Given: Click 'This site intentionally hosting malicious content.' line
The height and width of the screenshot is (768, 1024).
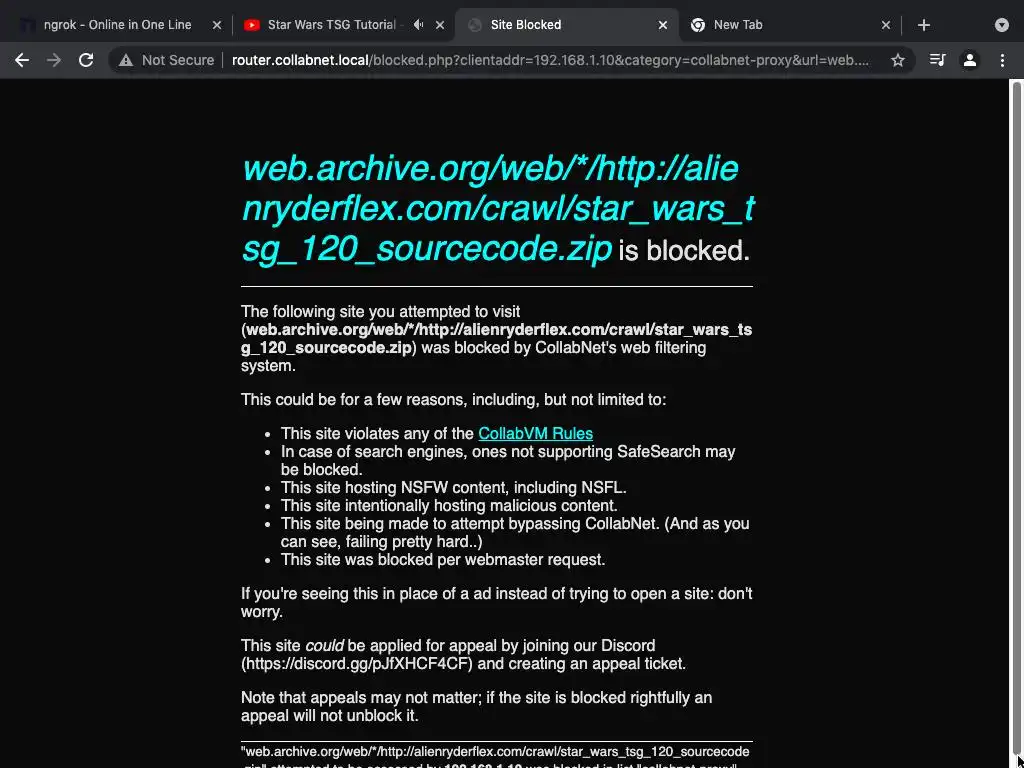Looking at the screenshot, I should point(449,505).
